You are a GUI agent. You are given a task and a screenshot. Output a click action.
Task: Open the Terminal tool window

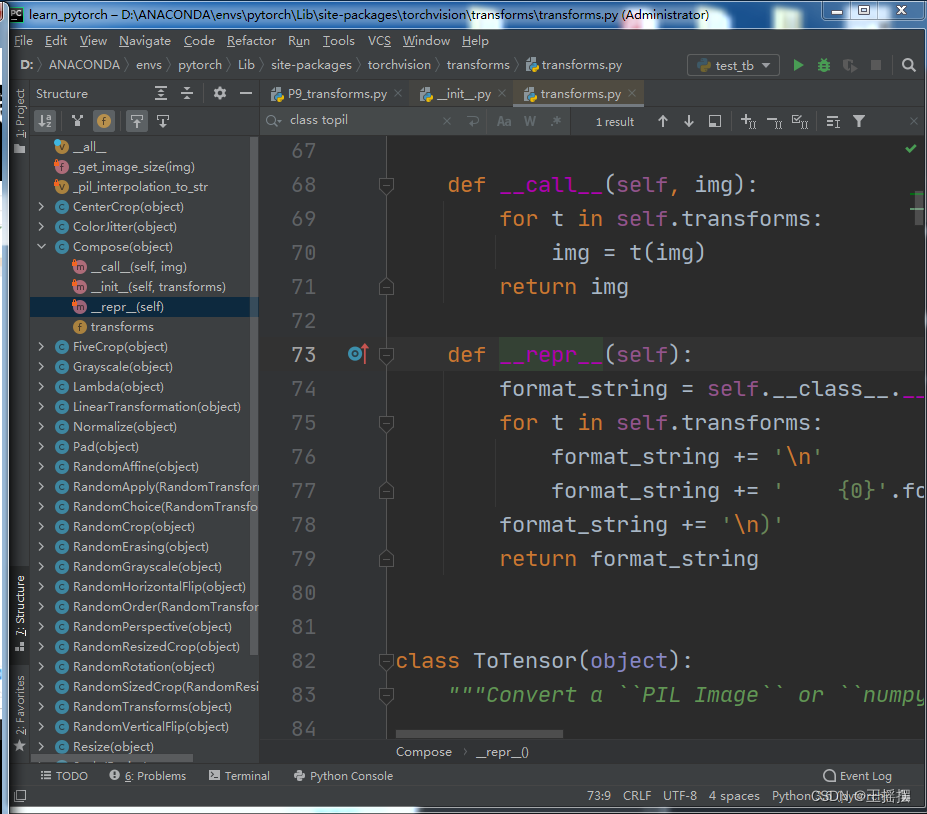pyautogui.click(x=239, y=776)
